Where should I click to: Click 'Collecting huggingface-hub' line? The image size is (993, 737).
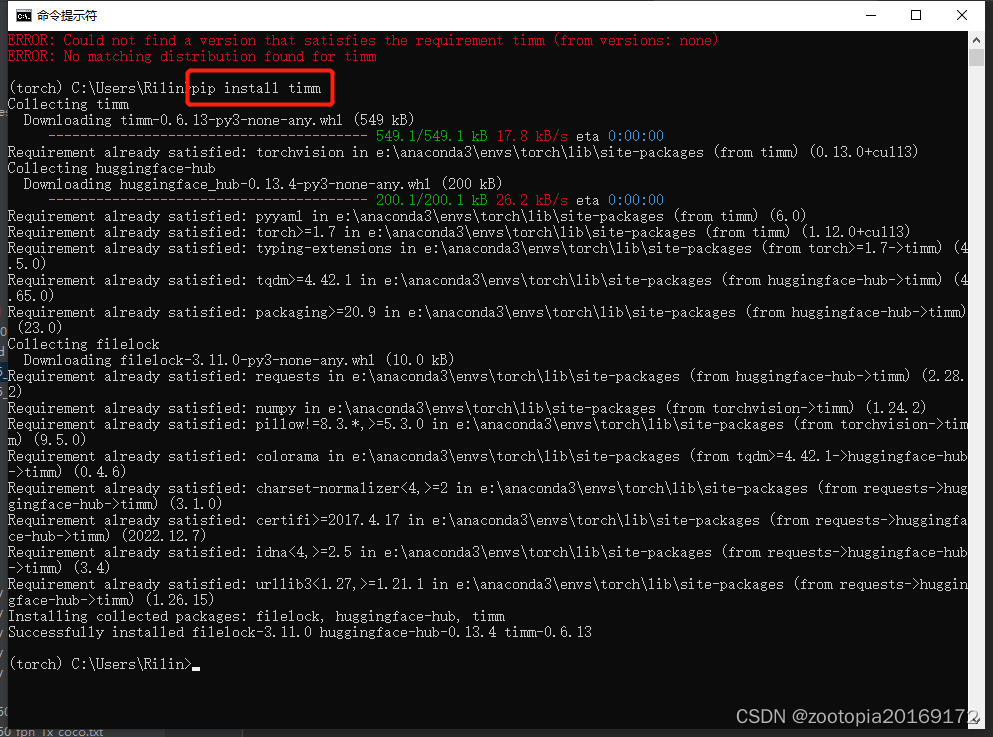tap(111, 168)
